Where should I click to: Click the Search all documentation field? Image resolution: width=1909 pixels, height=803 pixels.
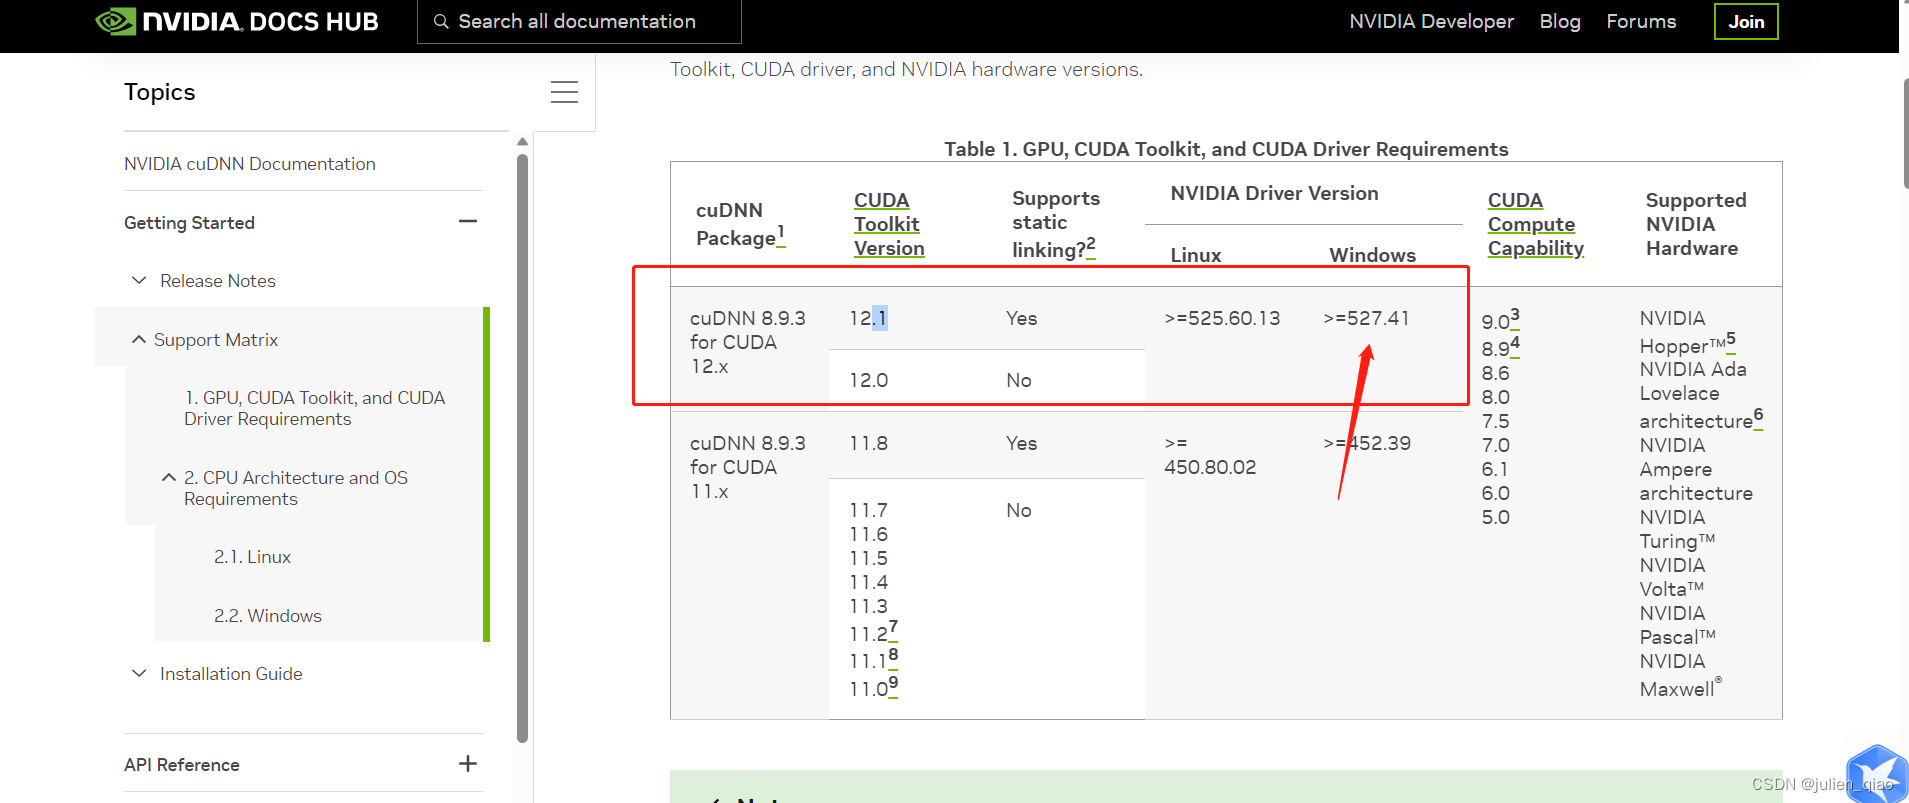coord(579,21)
